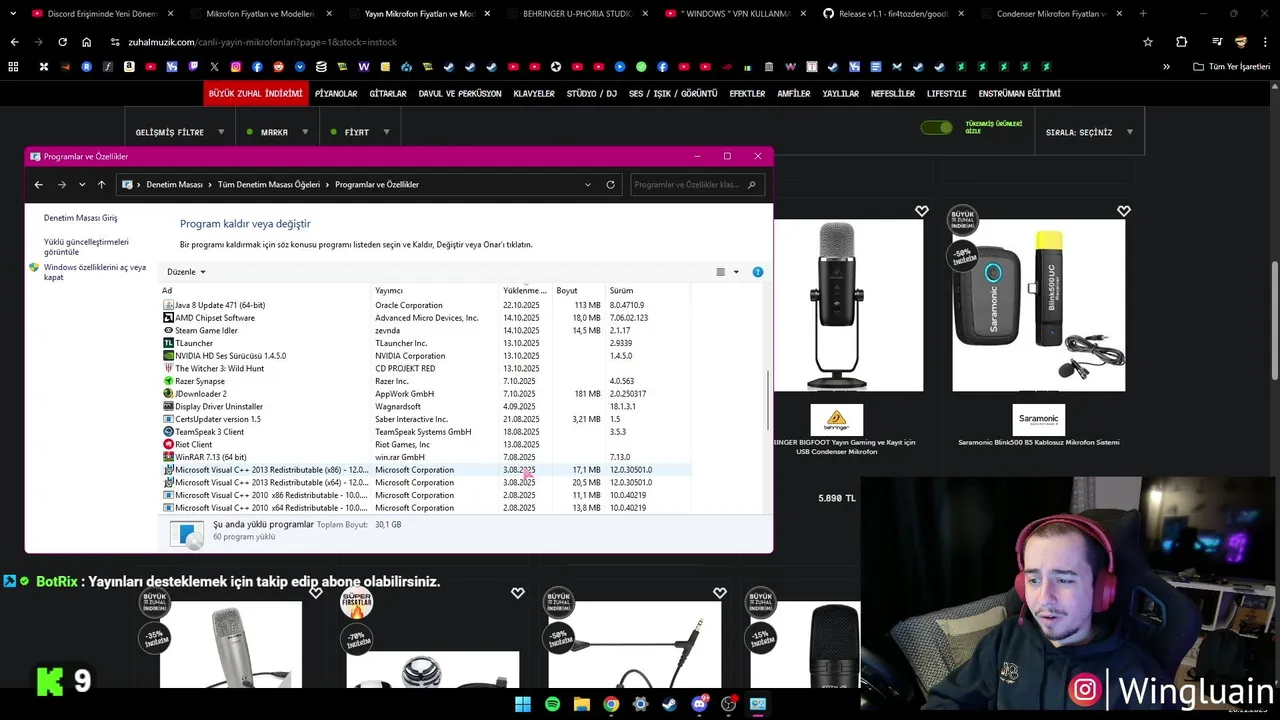Open OBS Studio from the taskbar

coord(728,704)
